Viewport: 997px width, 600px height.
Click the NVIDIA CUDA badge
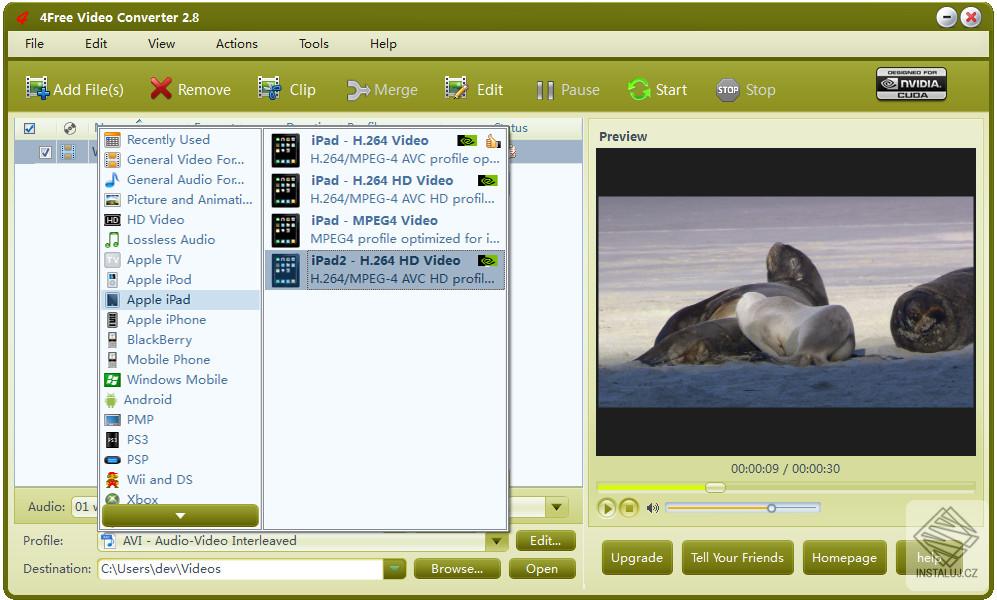[913, 85]
